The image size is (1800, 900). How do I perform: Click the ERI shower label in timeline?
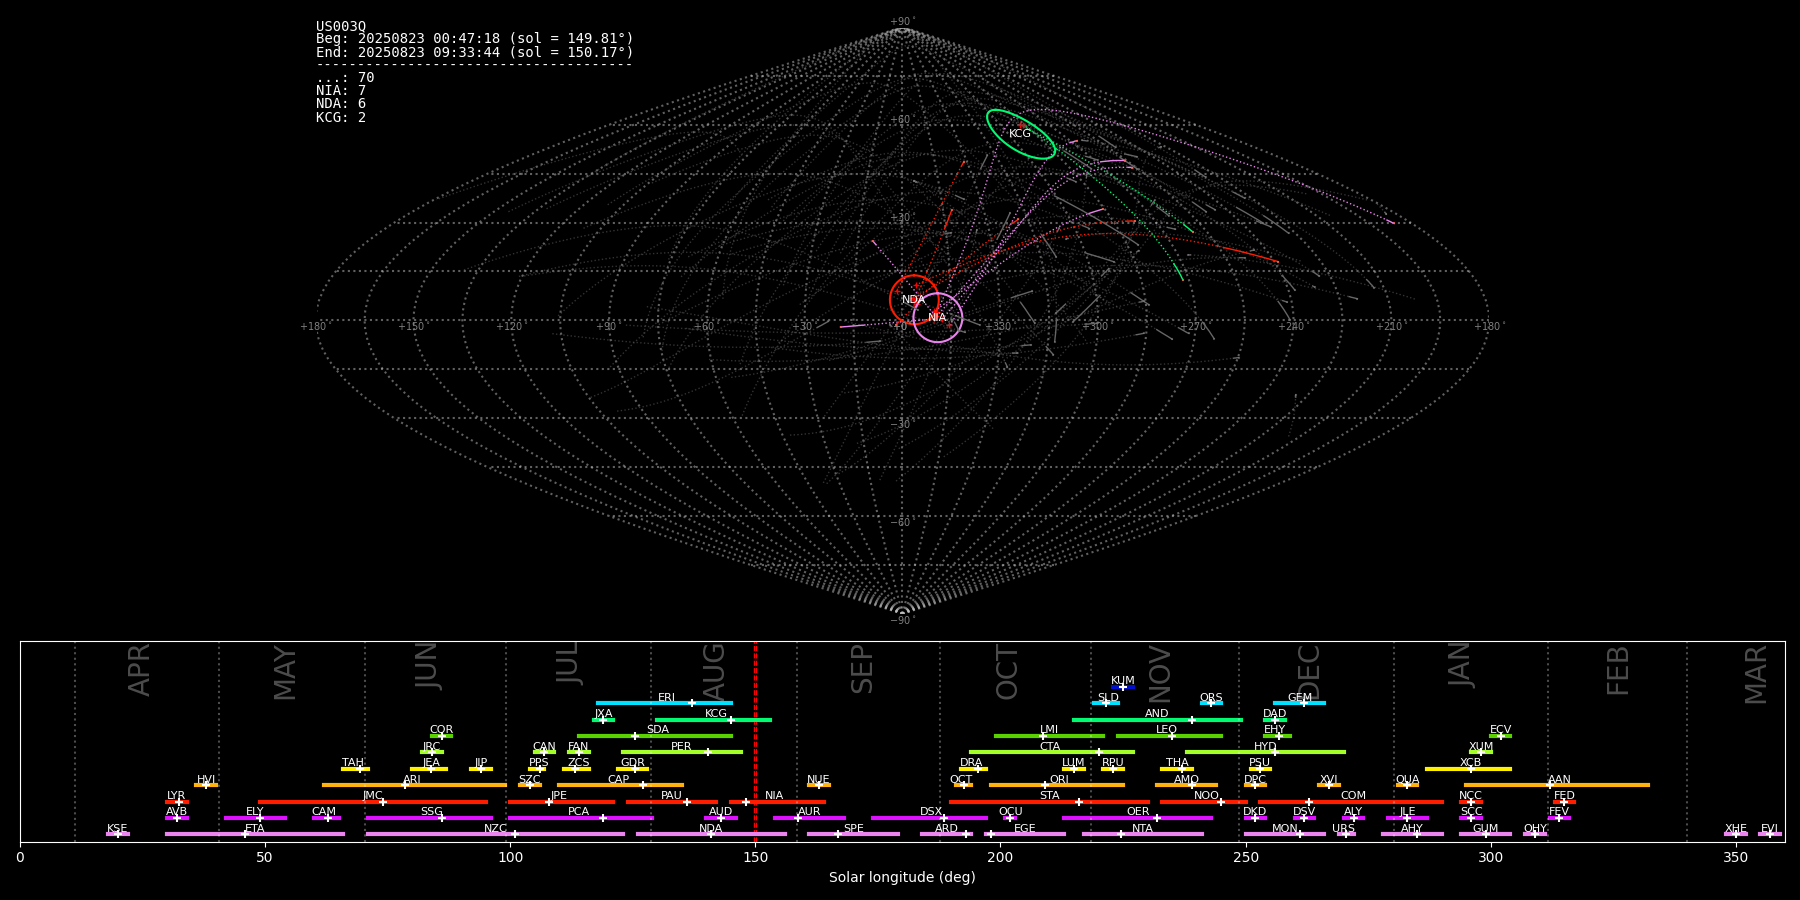coord(667,698)
